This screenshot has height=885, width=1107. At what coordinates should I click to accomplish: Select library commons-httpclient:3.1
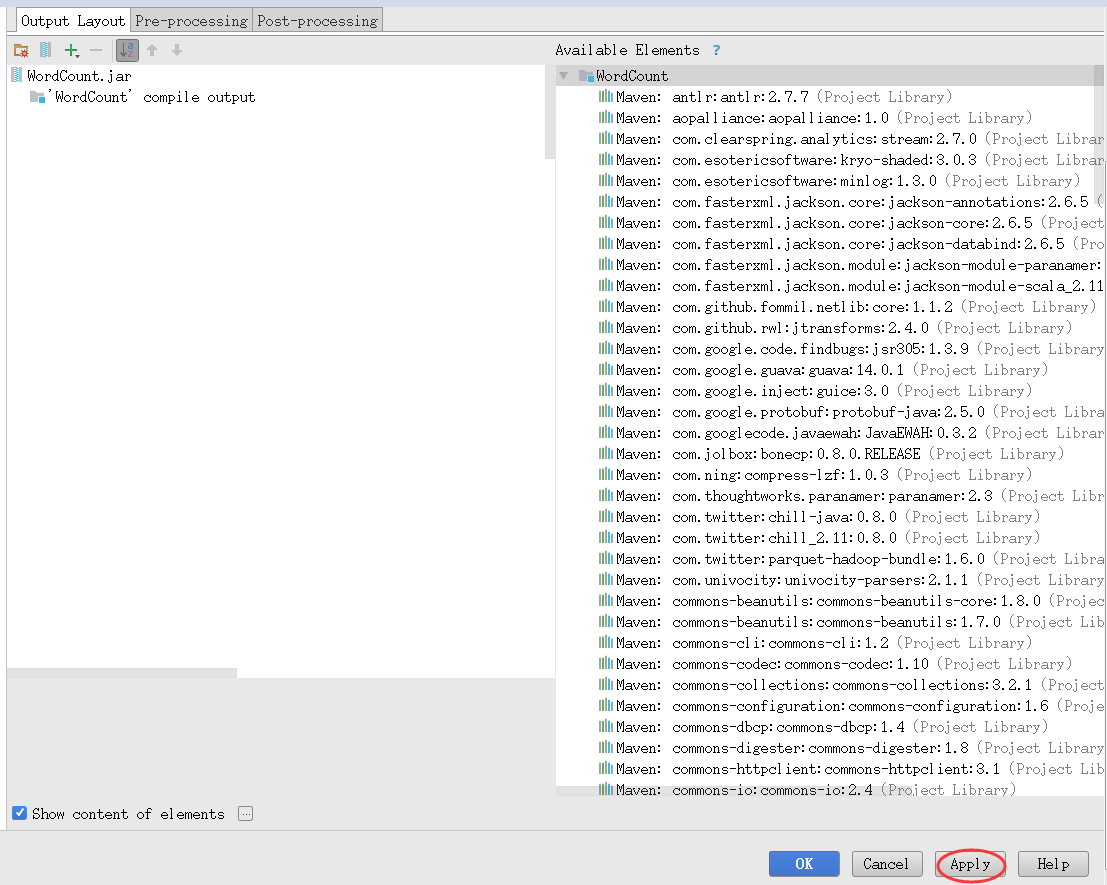click(851, 769)
